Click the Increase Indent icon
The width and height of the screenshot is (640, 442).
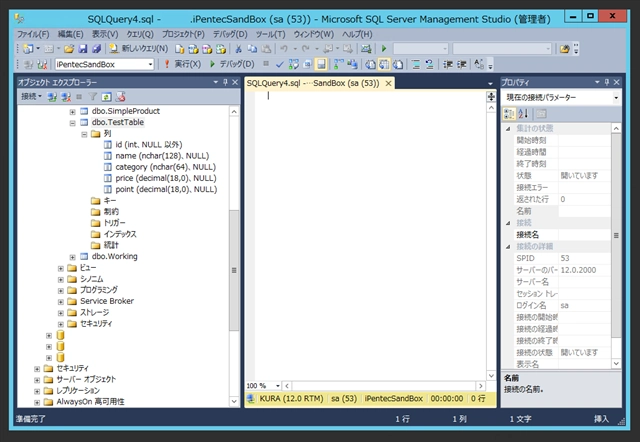(462, 64)
